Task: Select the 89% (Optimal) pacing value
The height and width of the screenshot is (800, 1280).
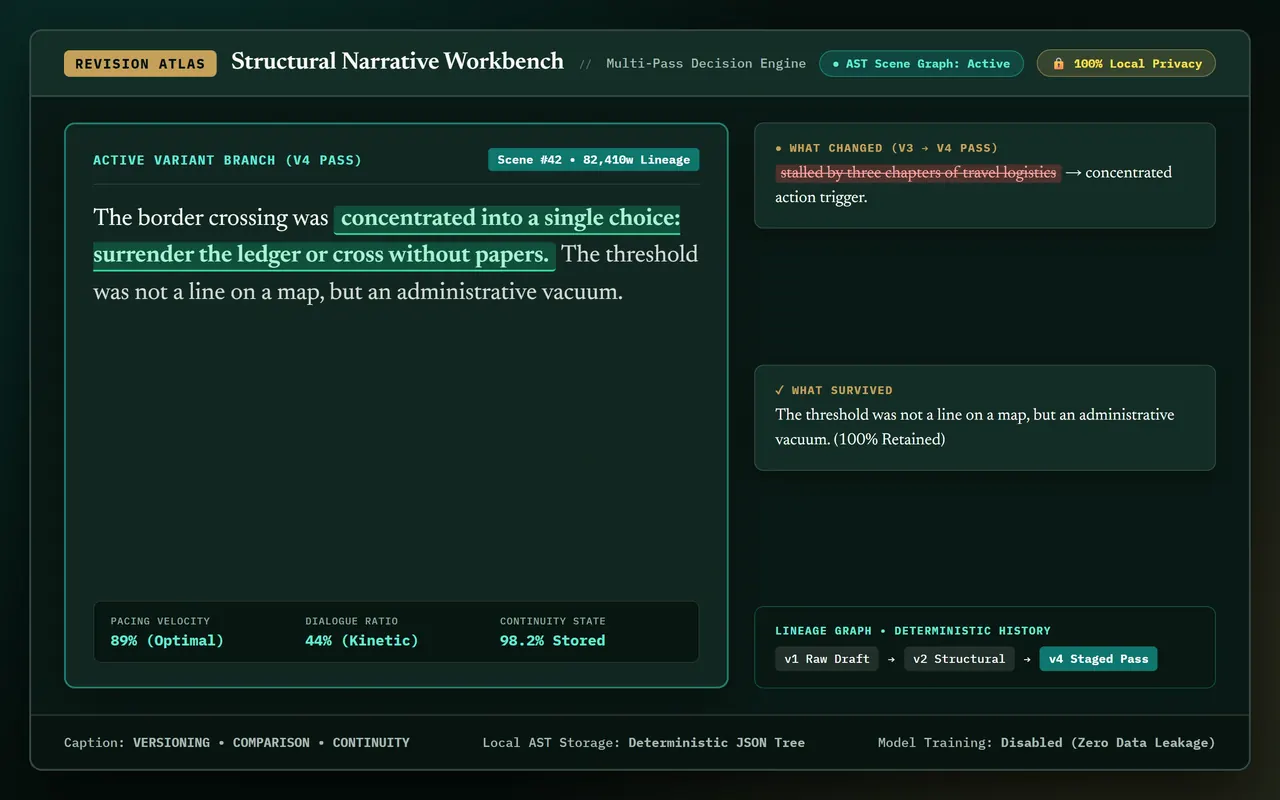Action: tap(167, 640)
